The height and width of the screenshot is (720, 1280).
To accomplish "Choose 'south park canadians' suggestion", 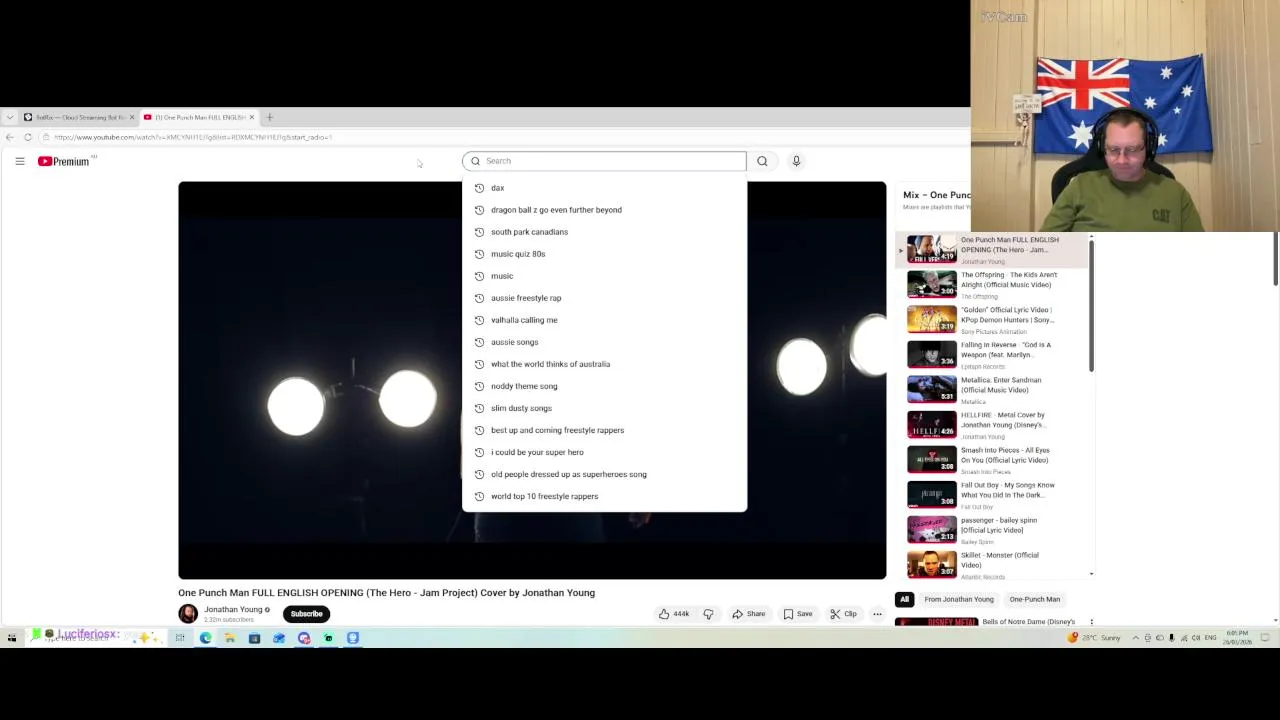I will 604,232.
